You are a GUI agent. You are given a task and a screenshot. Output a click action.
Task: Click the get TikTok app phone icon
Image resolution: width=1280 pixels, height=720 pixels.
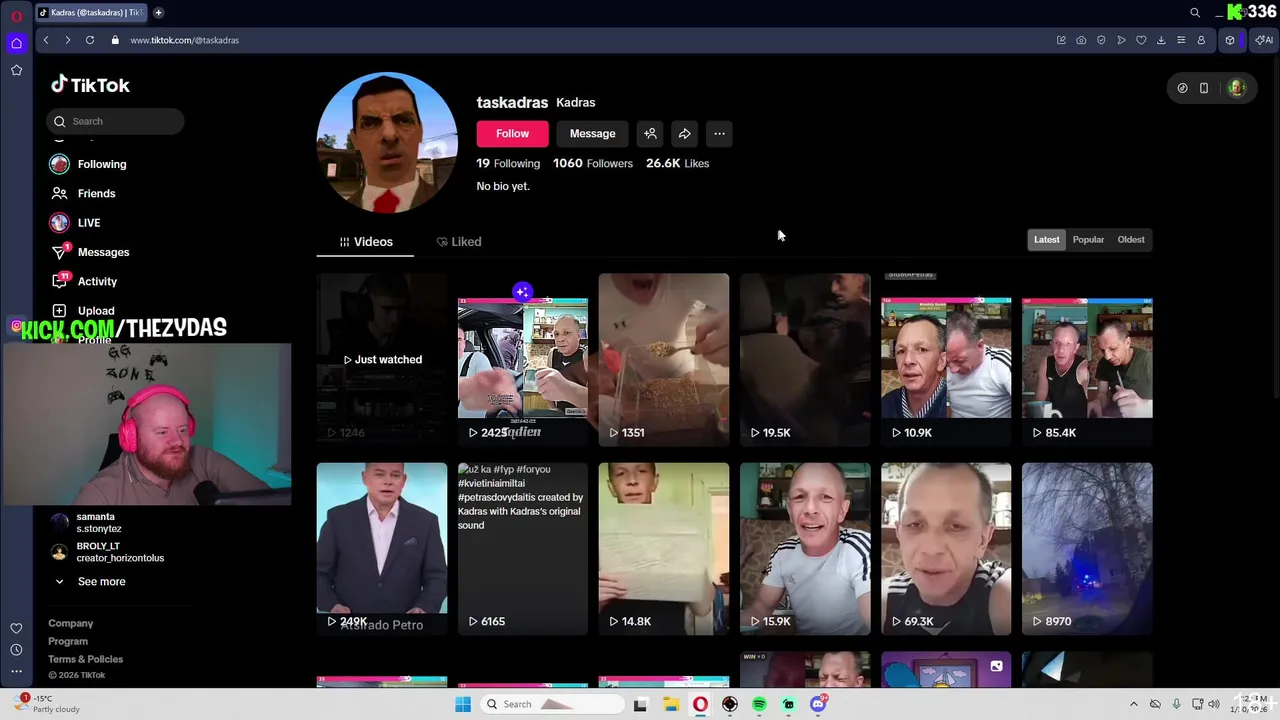pyautogui.click(x=1204, y=88)
